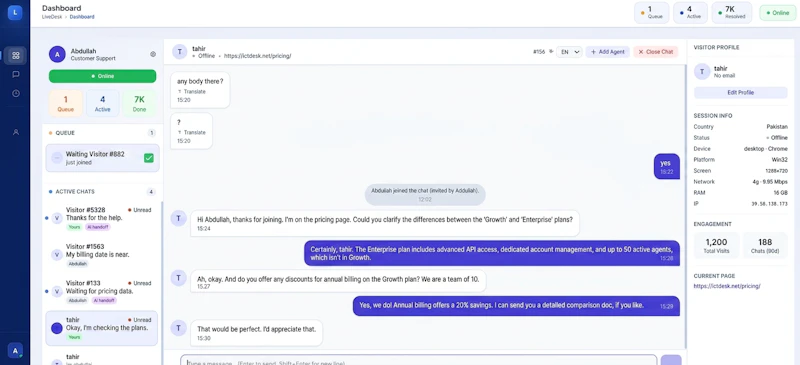800x365 pixels.
Task: Click the LiveDesk logo in the sidebar
Action: (15, 13)
